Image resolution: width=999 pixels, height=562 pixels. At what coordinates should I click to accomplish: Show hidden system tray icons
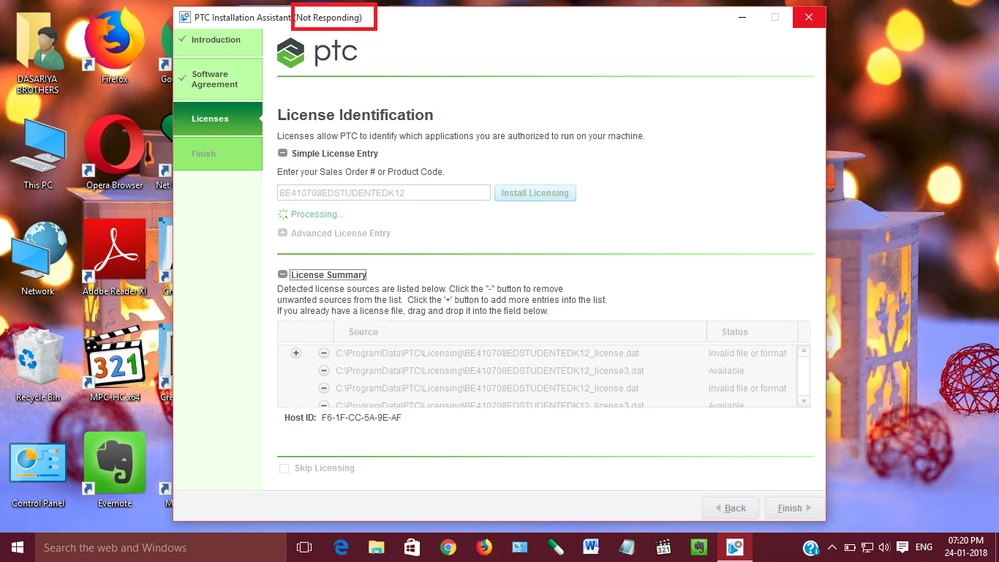point(832,547)
